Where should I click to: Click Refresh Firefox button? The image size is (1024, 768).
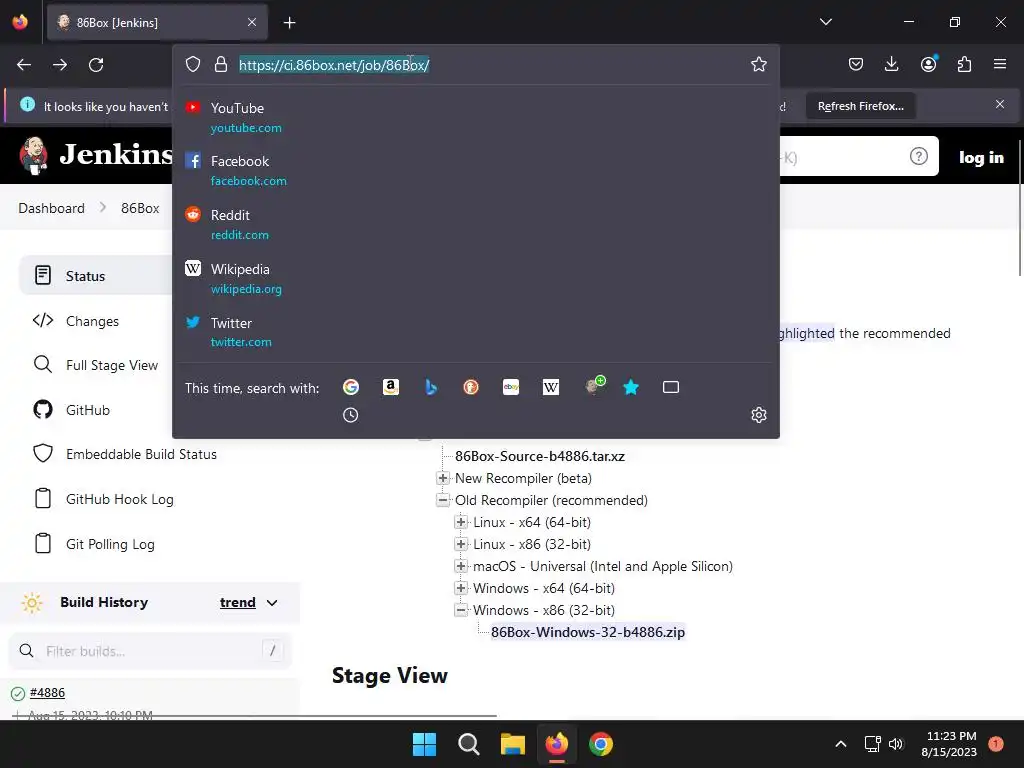coord(860,106)
